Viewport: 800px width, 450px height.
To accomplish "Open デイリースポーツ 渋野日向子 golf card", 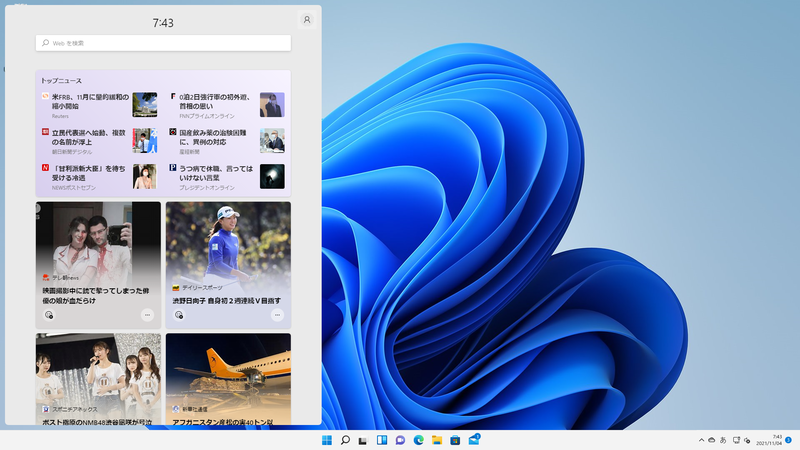I will coord(229,265).
